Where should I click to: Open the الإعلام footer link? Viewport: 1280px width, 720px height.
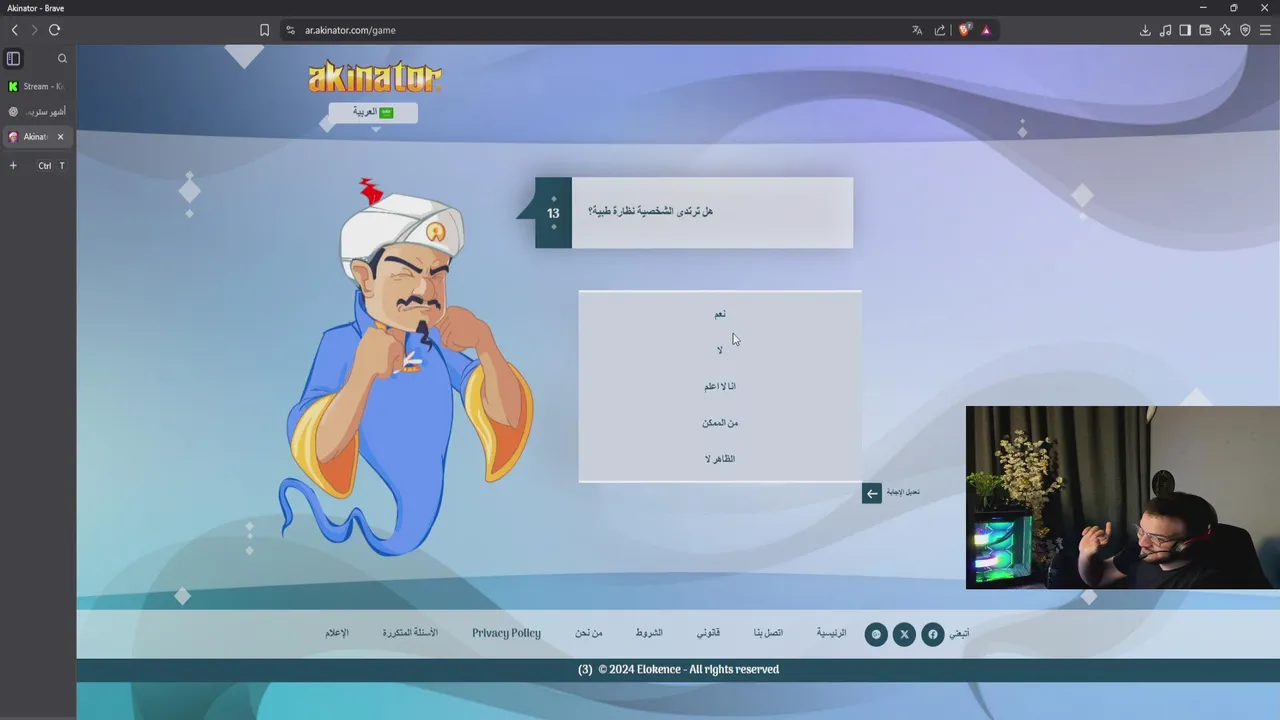click(337, 633)
